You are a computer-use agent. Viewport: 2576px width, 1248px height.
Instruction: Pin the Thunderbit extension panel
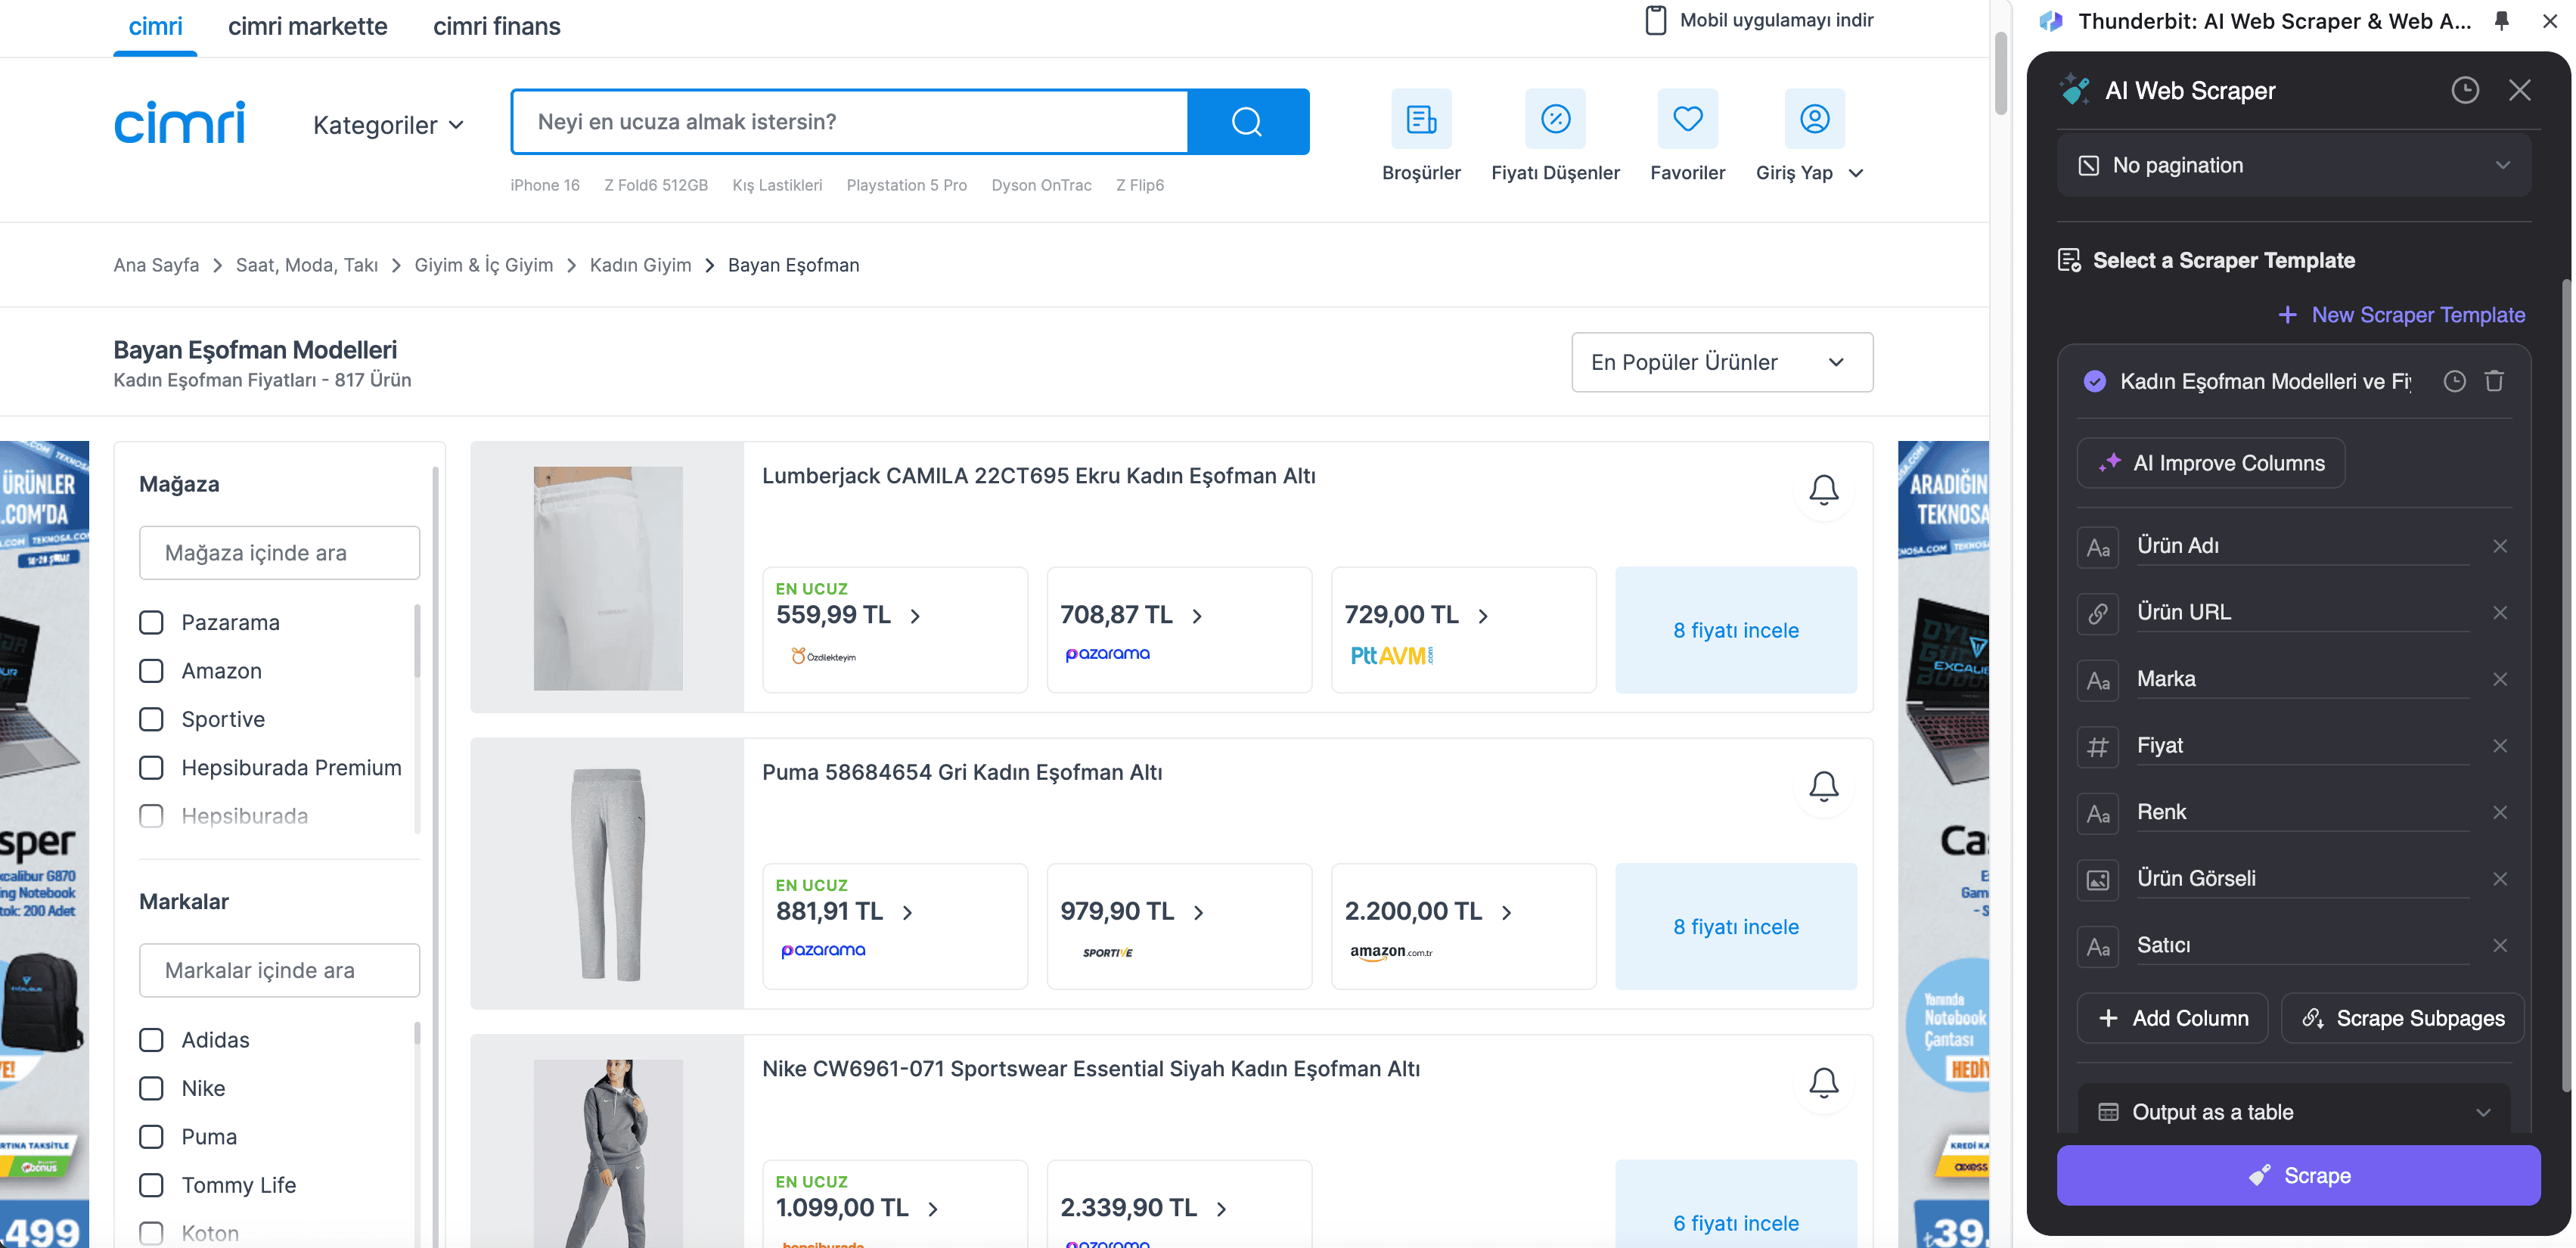click(x=2501, y=21)
